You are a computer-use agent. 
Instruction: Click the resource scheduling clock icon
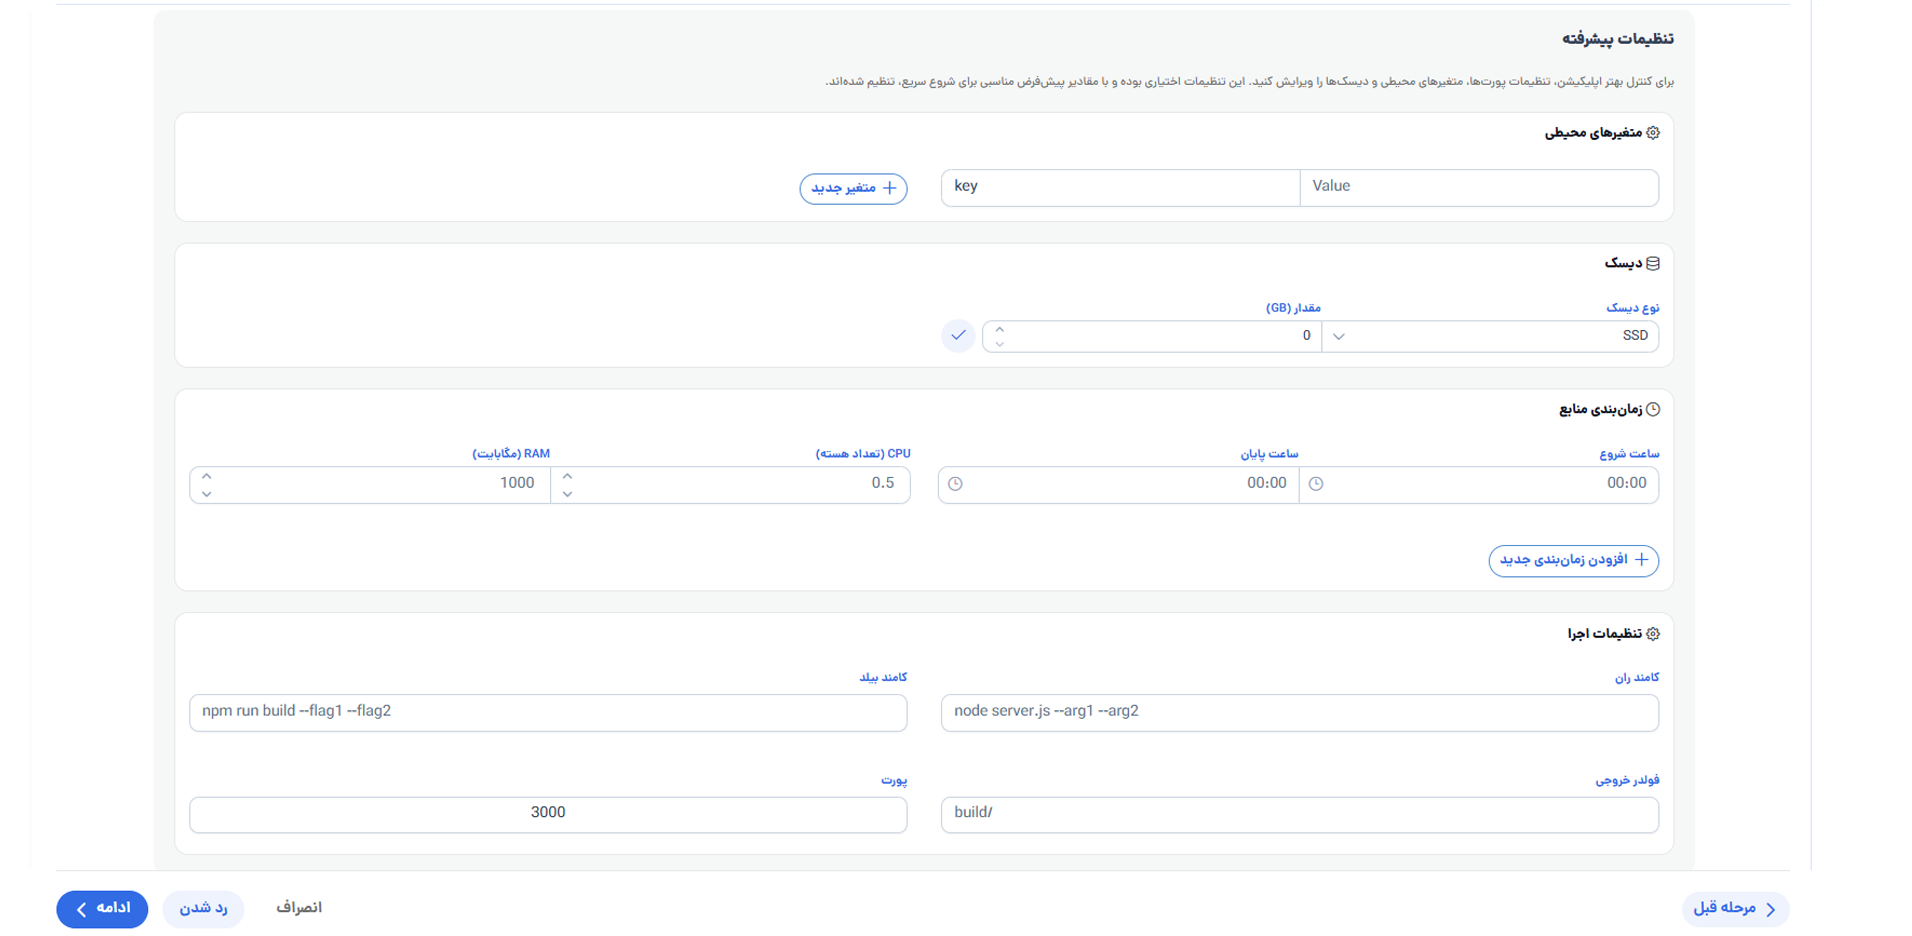point(1653,409)
